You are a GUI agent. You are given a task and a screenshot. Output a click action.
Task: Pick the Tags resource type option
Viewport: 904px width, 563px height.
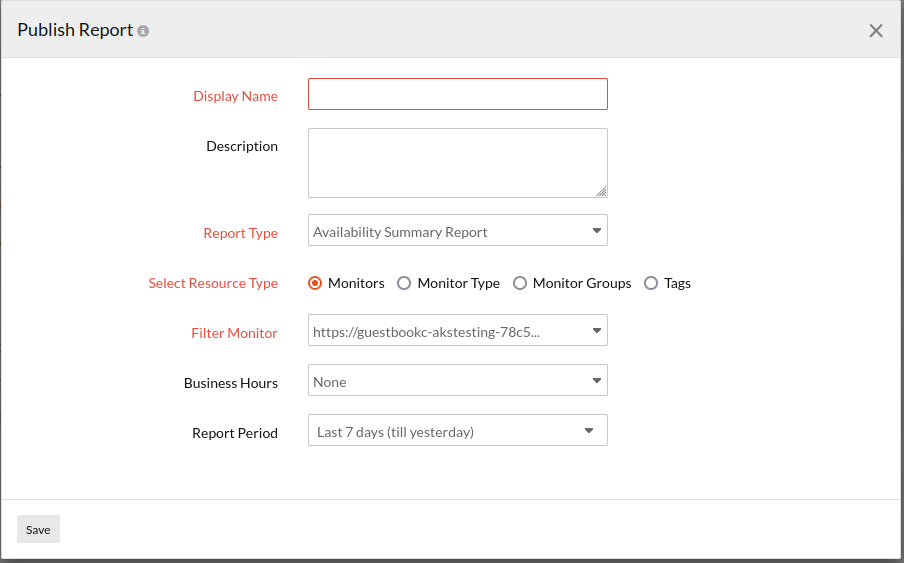(652, 283)
